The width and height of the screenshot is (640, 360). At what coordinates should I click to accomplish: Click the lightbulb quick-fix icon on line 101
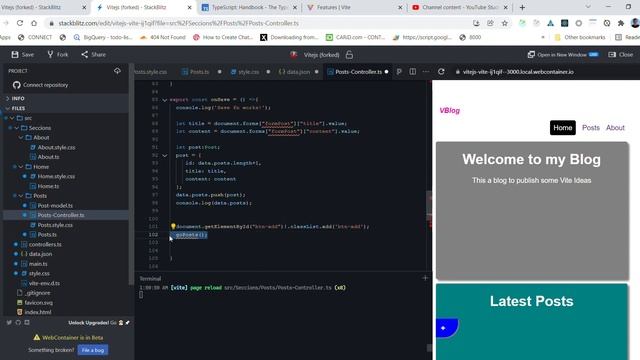coord(173,226)
